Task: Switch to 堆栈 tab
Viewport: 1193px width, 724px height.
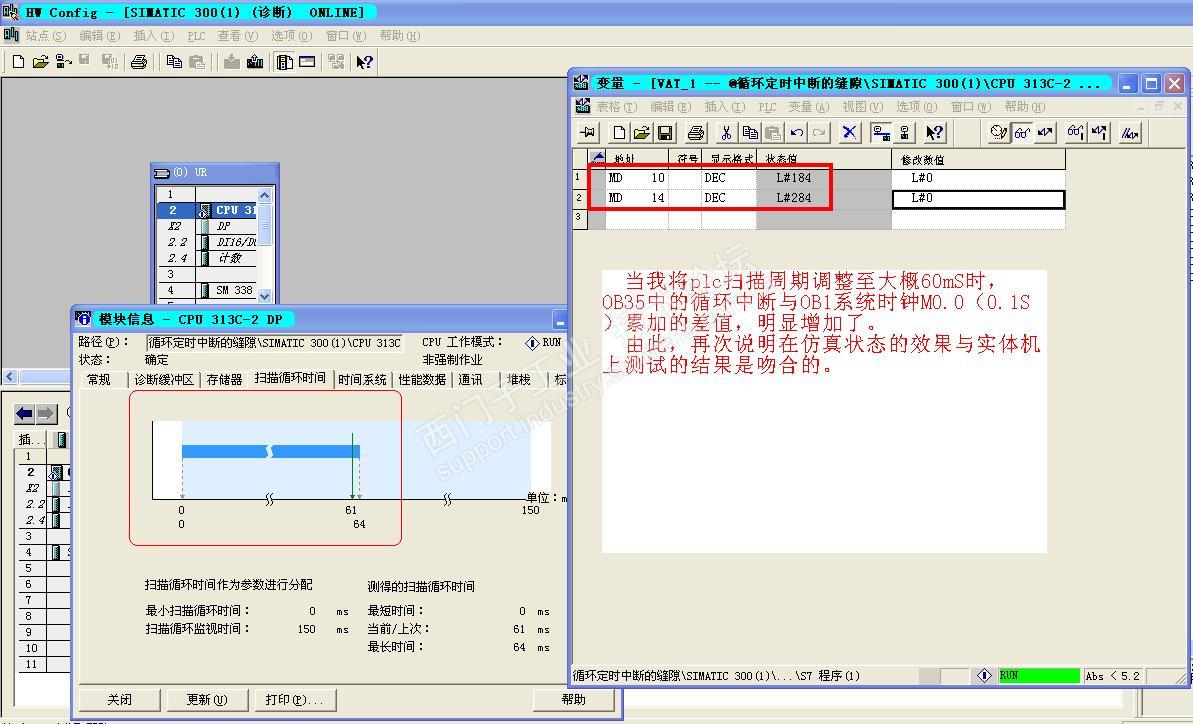Action: click(x=519, y=379)
